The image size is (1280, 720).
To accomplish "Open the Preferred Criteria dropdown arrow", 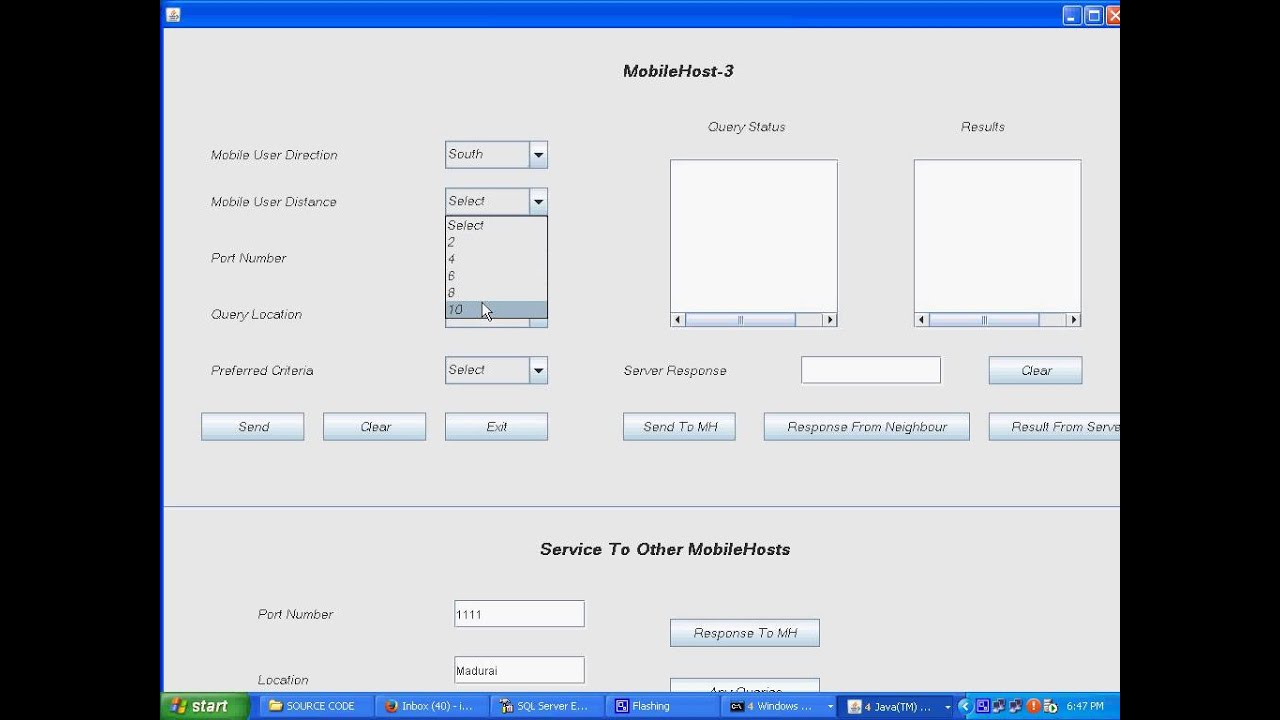I will point(538,370).
